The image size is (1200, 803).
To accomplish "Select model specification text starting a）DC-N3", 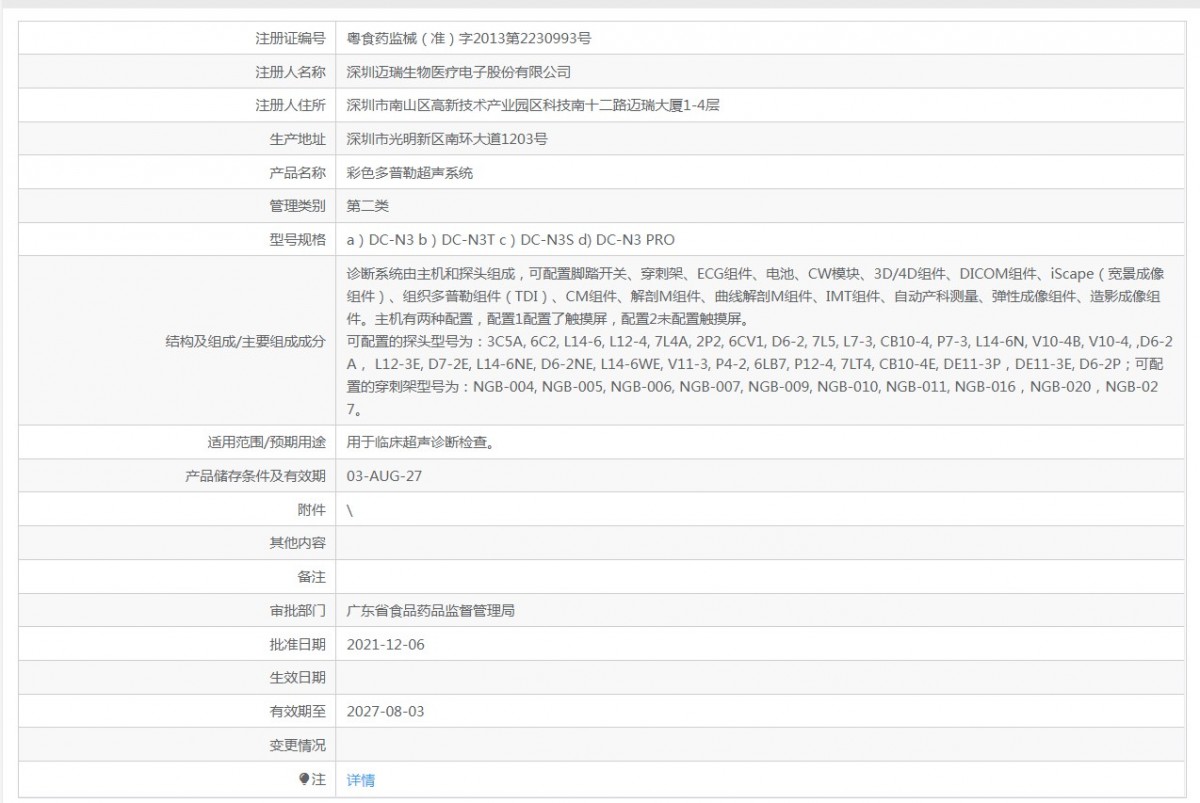I will (x=511, y=240).
